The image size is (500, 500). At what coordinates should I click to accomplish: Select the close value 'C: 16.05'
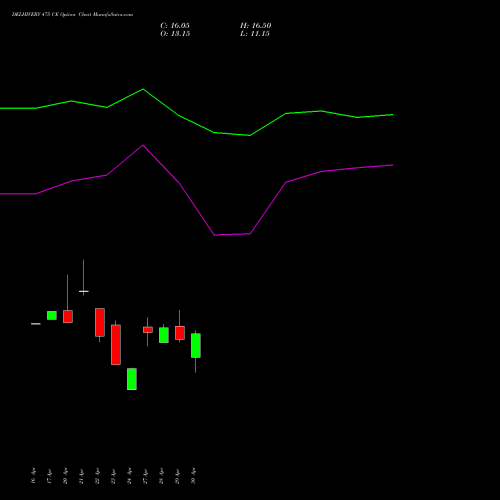point(175,26)
